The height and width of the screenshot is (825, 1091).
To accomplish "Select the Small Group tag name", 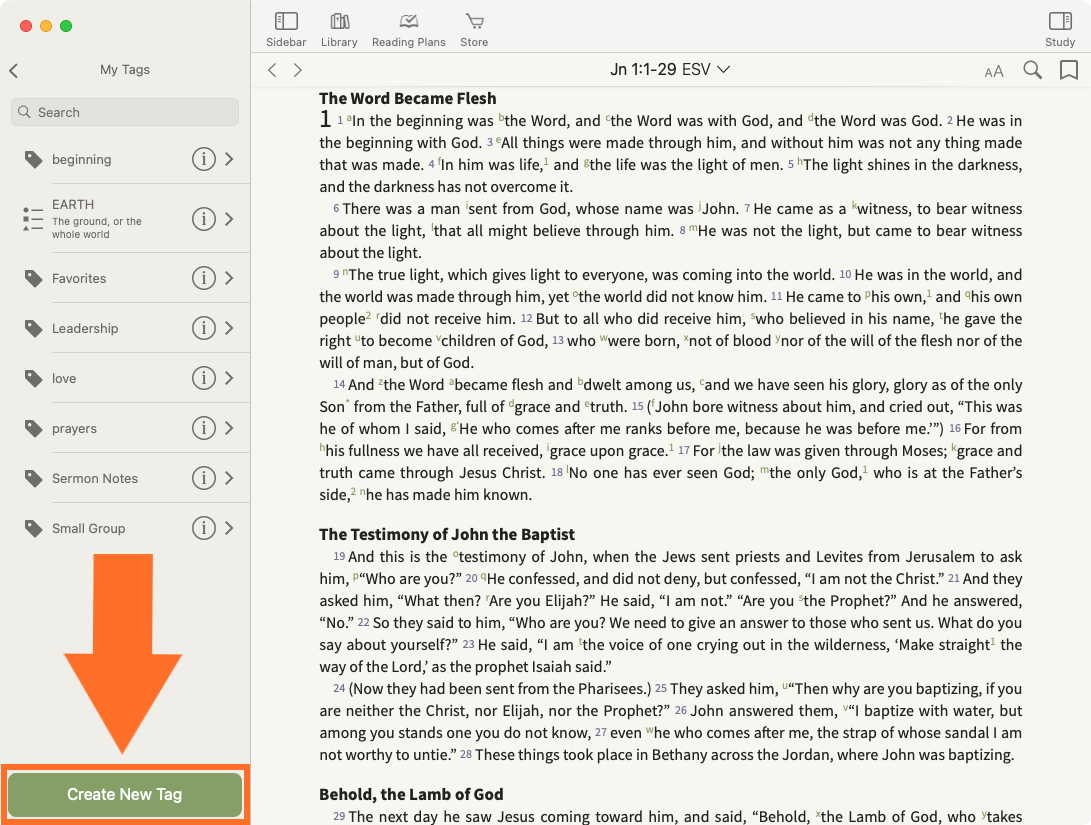I will 88,529.
